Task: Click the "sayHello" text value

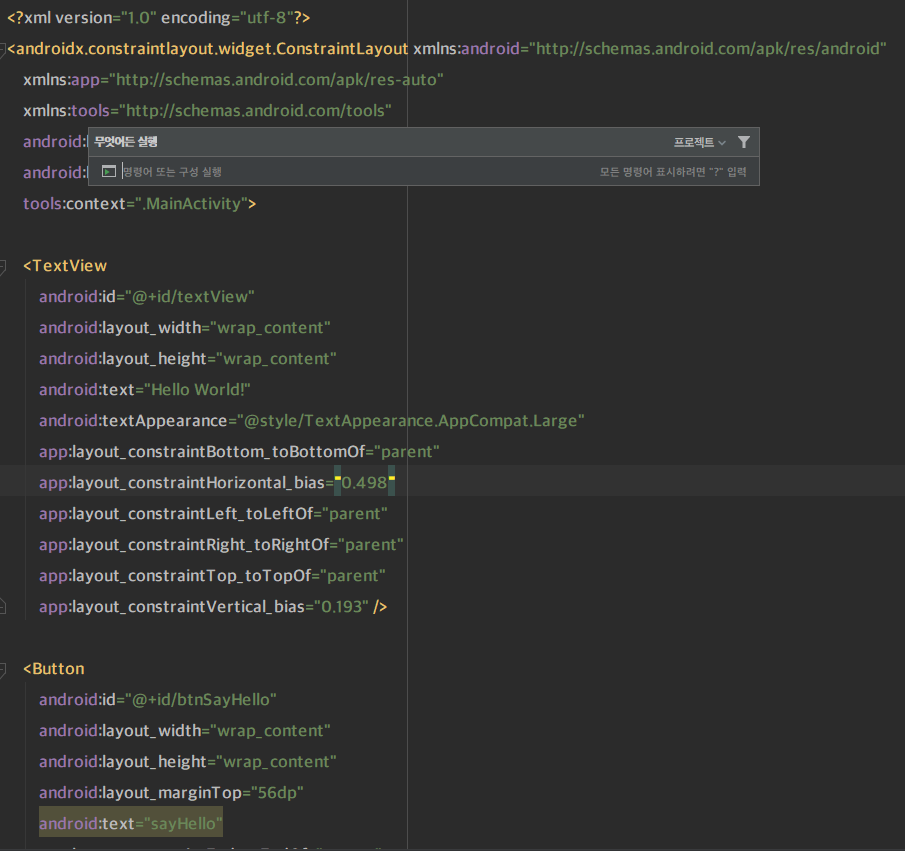Action: tap(183, 824)
